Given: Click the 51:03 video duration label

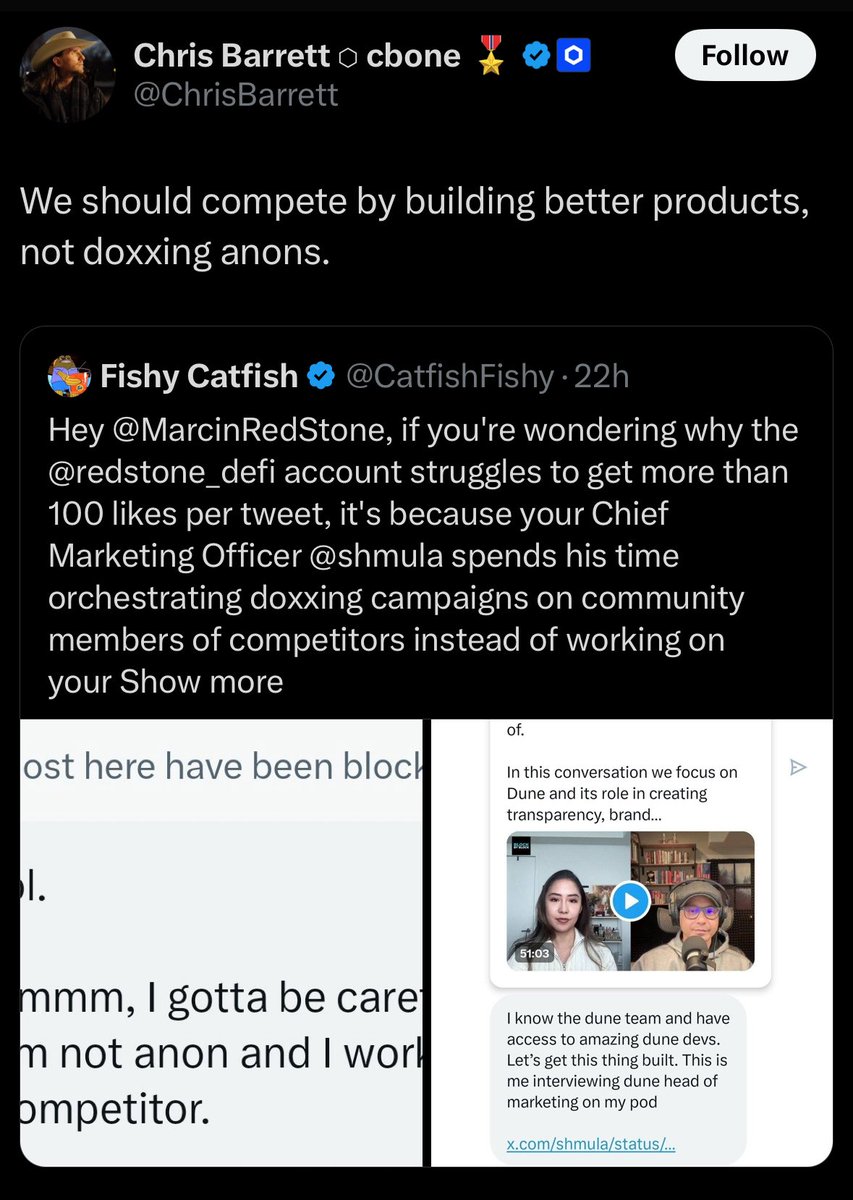Looking at the screenshot, I should coord(535,954).
